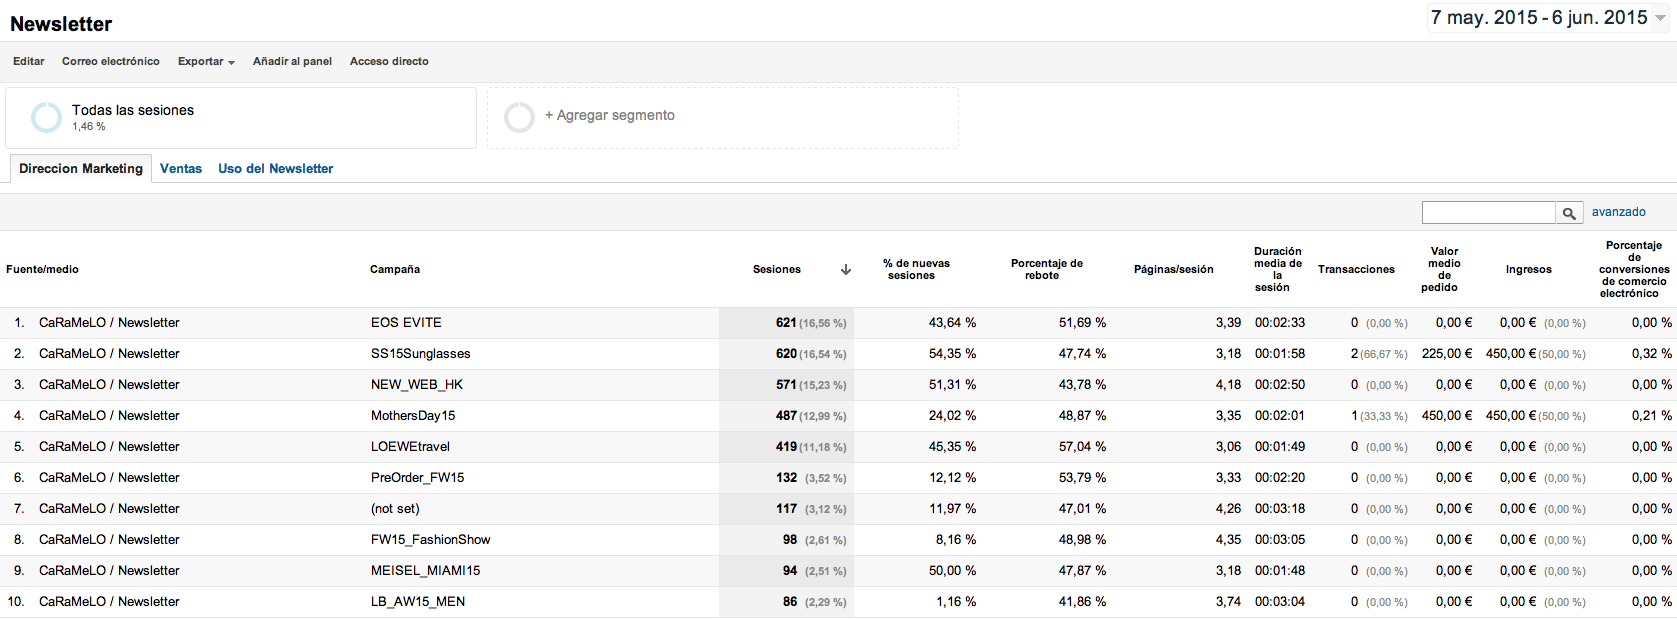Click session duration 00:03:18 for (not set)
The image size is (1677, 619).
click(1280, 509)
